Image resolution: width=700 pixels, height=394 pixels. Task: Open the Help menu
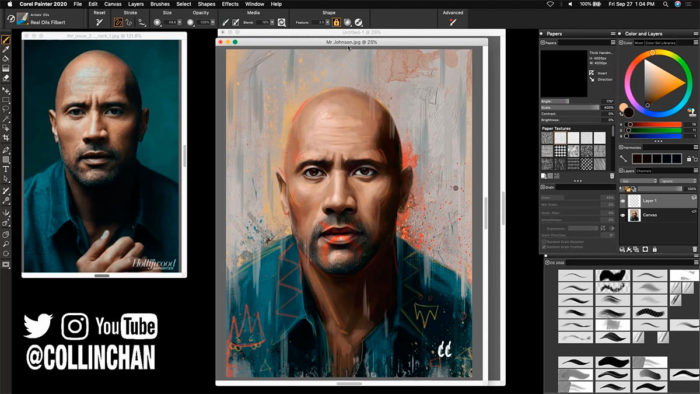276,4
